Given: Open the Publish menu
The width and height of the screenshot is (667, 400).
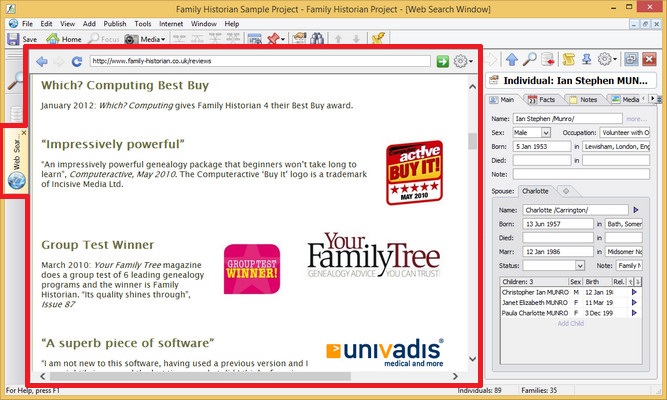Looking at the screenshot, I should point(115,24).
